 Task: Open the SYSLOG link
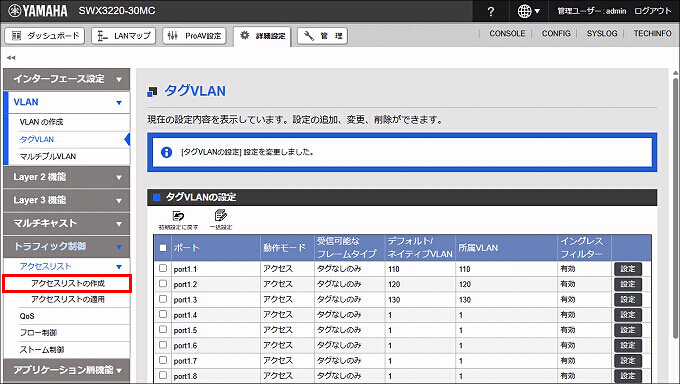tap(602, 33)
